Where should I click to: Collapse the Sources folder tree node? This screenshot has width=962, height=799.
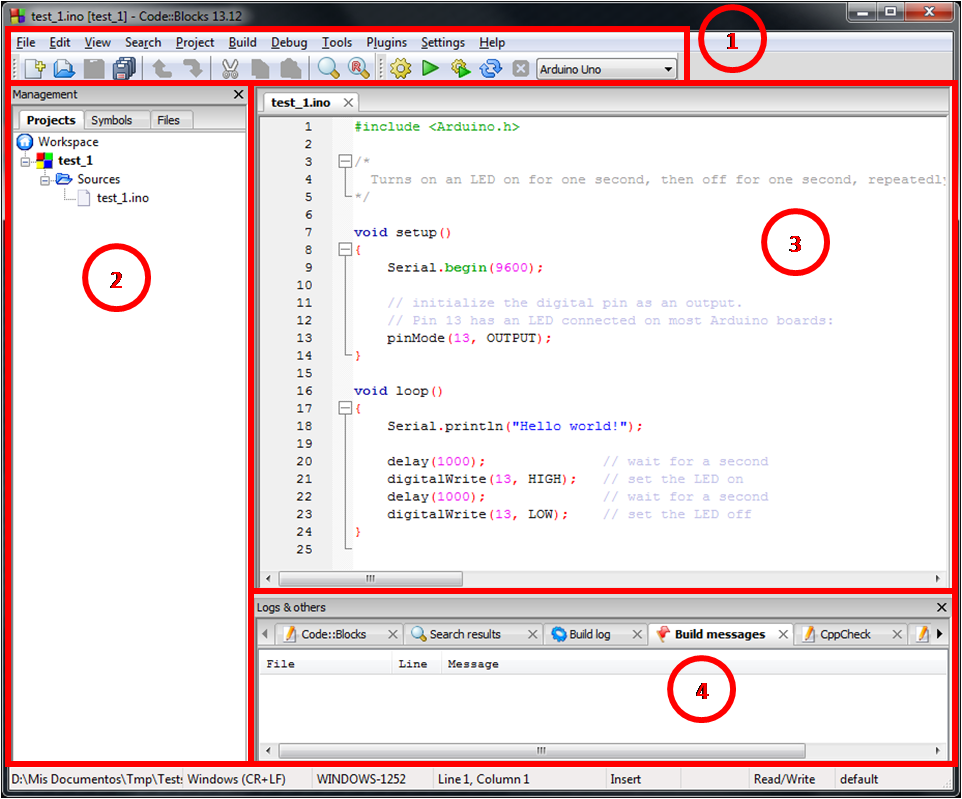[45, 180]
